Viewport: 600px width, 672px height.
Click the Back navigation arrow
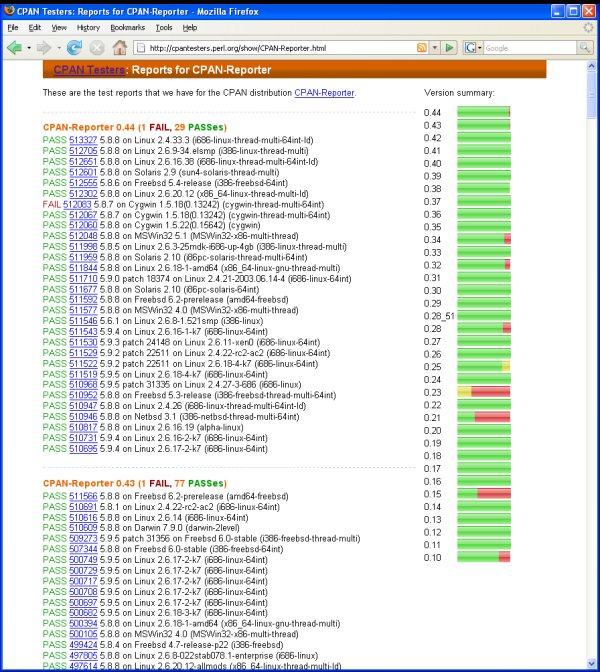14,48
